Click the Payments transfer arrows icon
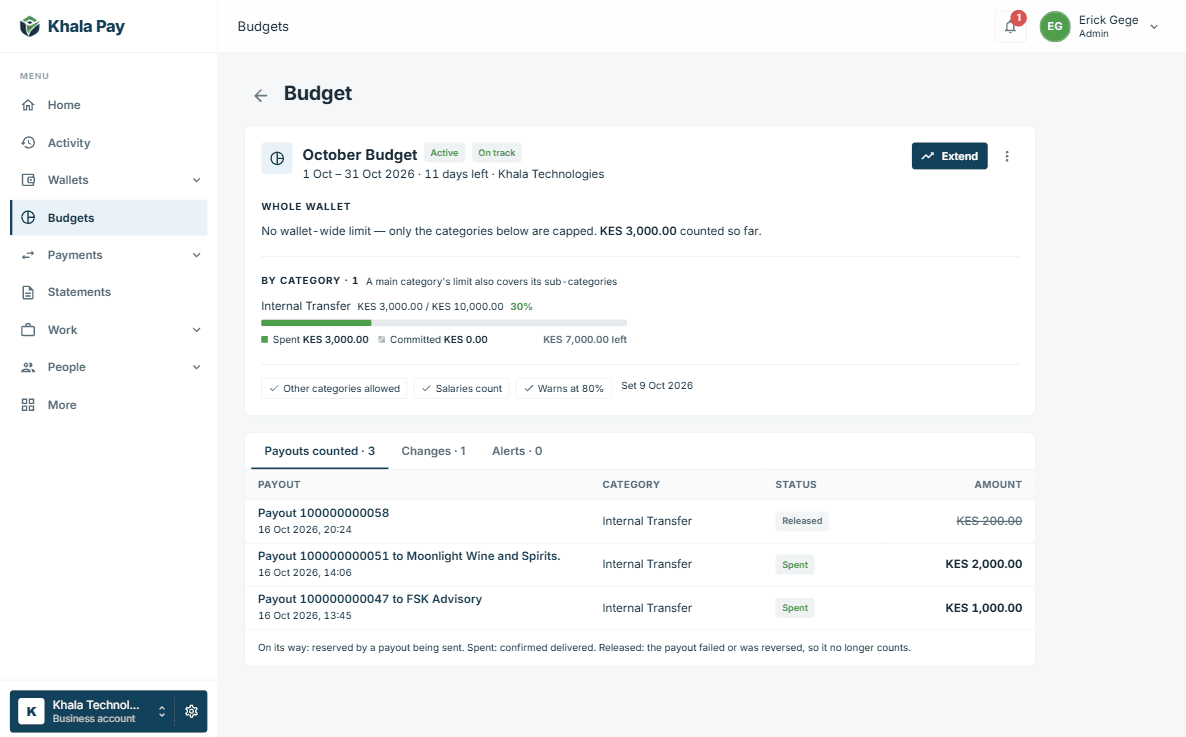 (x=28, y=255)
